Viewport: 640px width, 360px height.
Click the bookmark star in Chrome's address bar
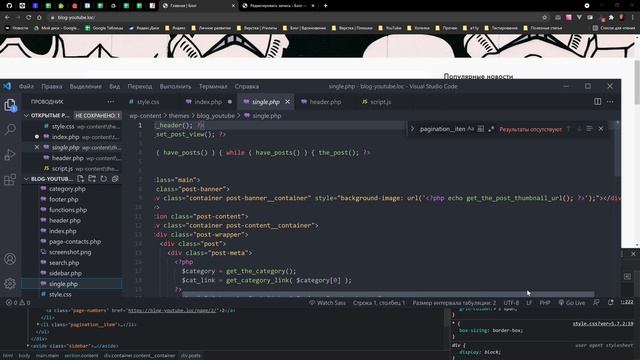coord(544,17)
